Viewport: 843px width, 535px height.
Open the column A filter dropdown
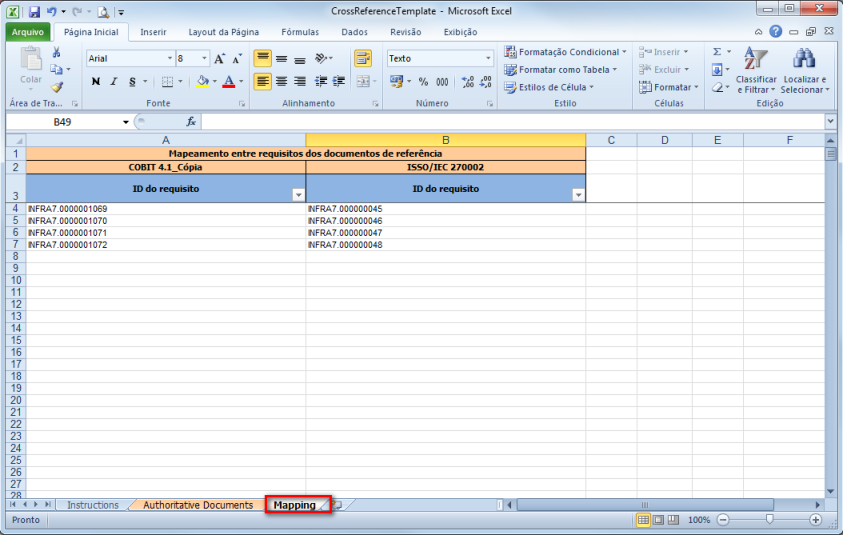coord(298,195)
